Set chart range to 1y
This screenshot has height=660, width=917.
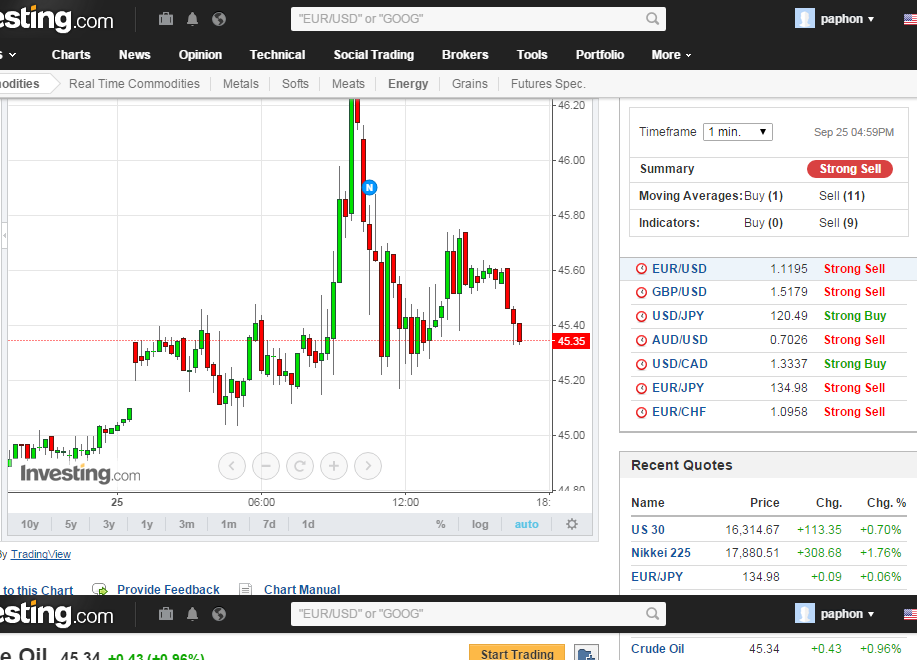coord(147,524)
